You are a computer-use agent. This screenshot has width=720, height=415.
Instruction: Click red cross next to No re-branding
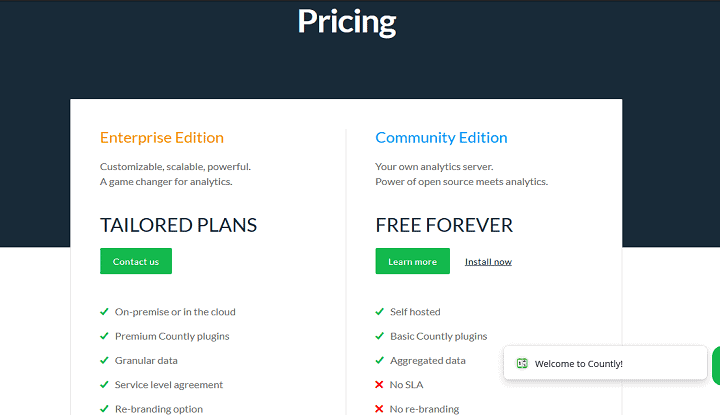pyautogui.click(x=379, y=409)
